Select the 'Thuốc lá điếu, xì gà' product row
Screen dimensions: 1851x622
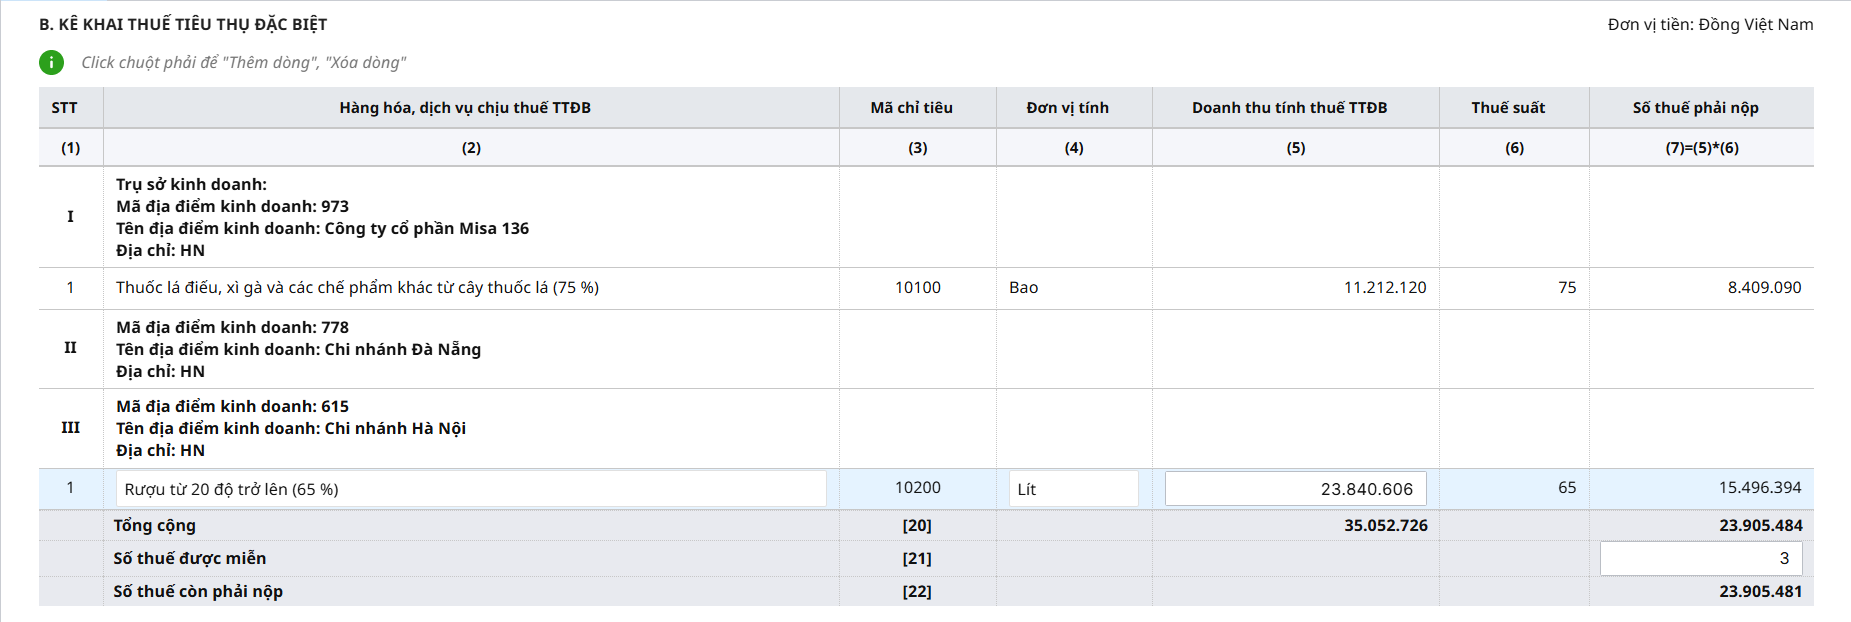357,288
